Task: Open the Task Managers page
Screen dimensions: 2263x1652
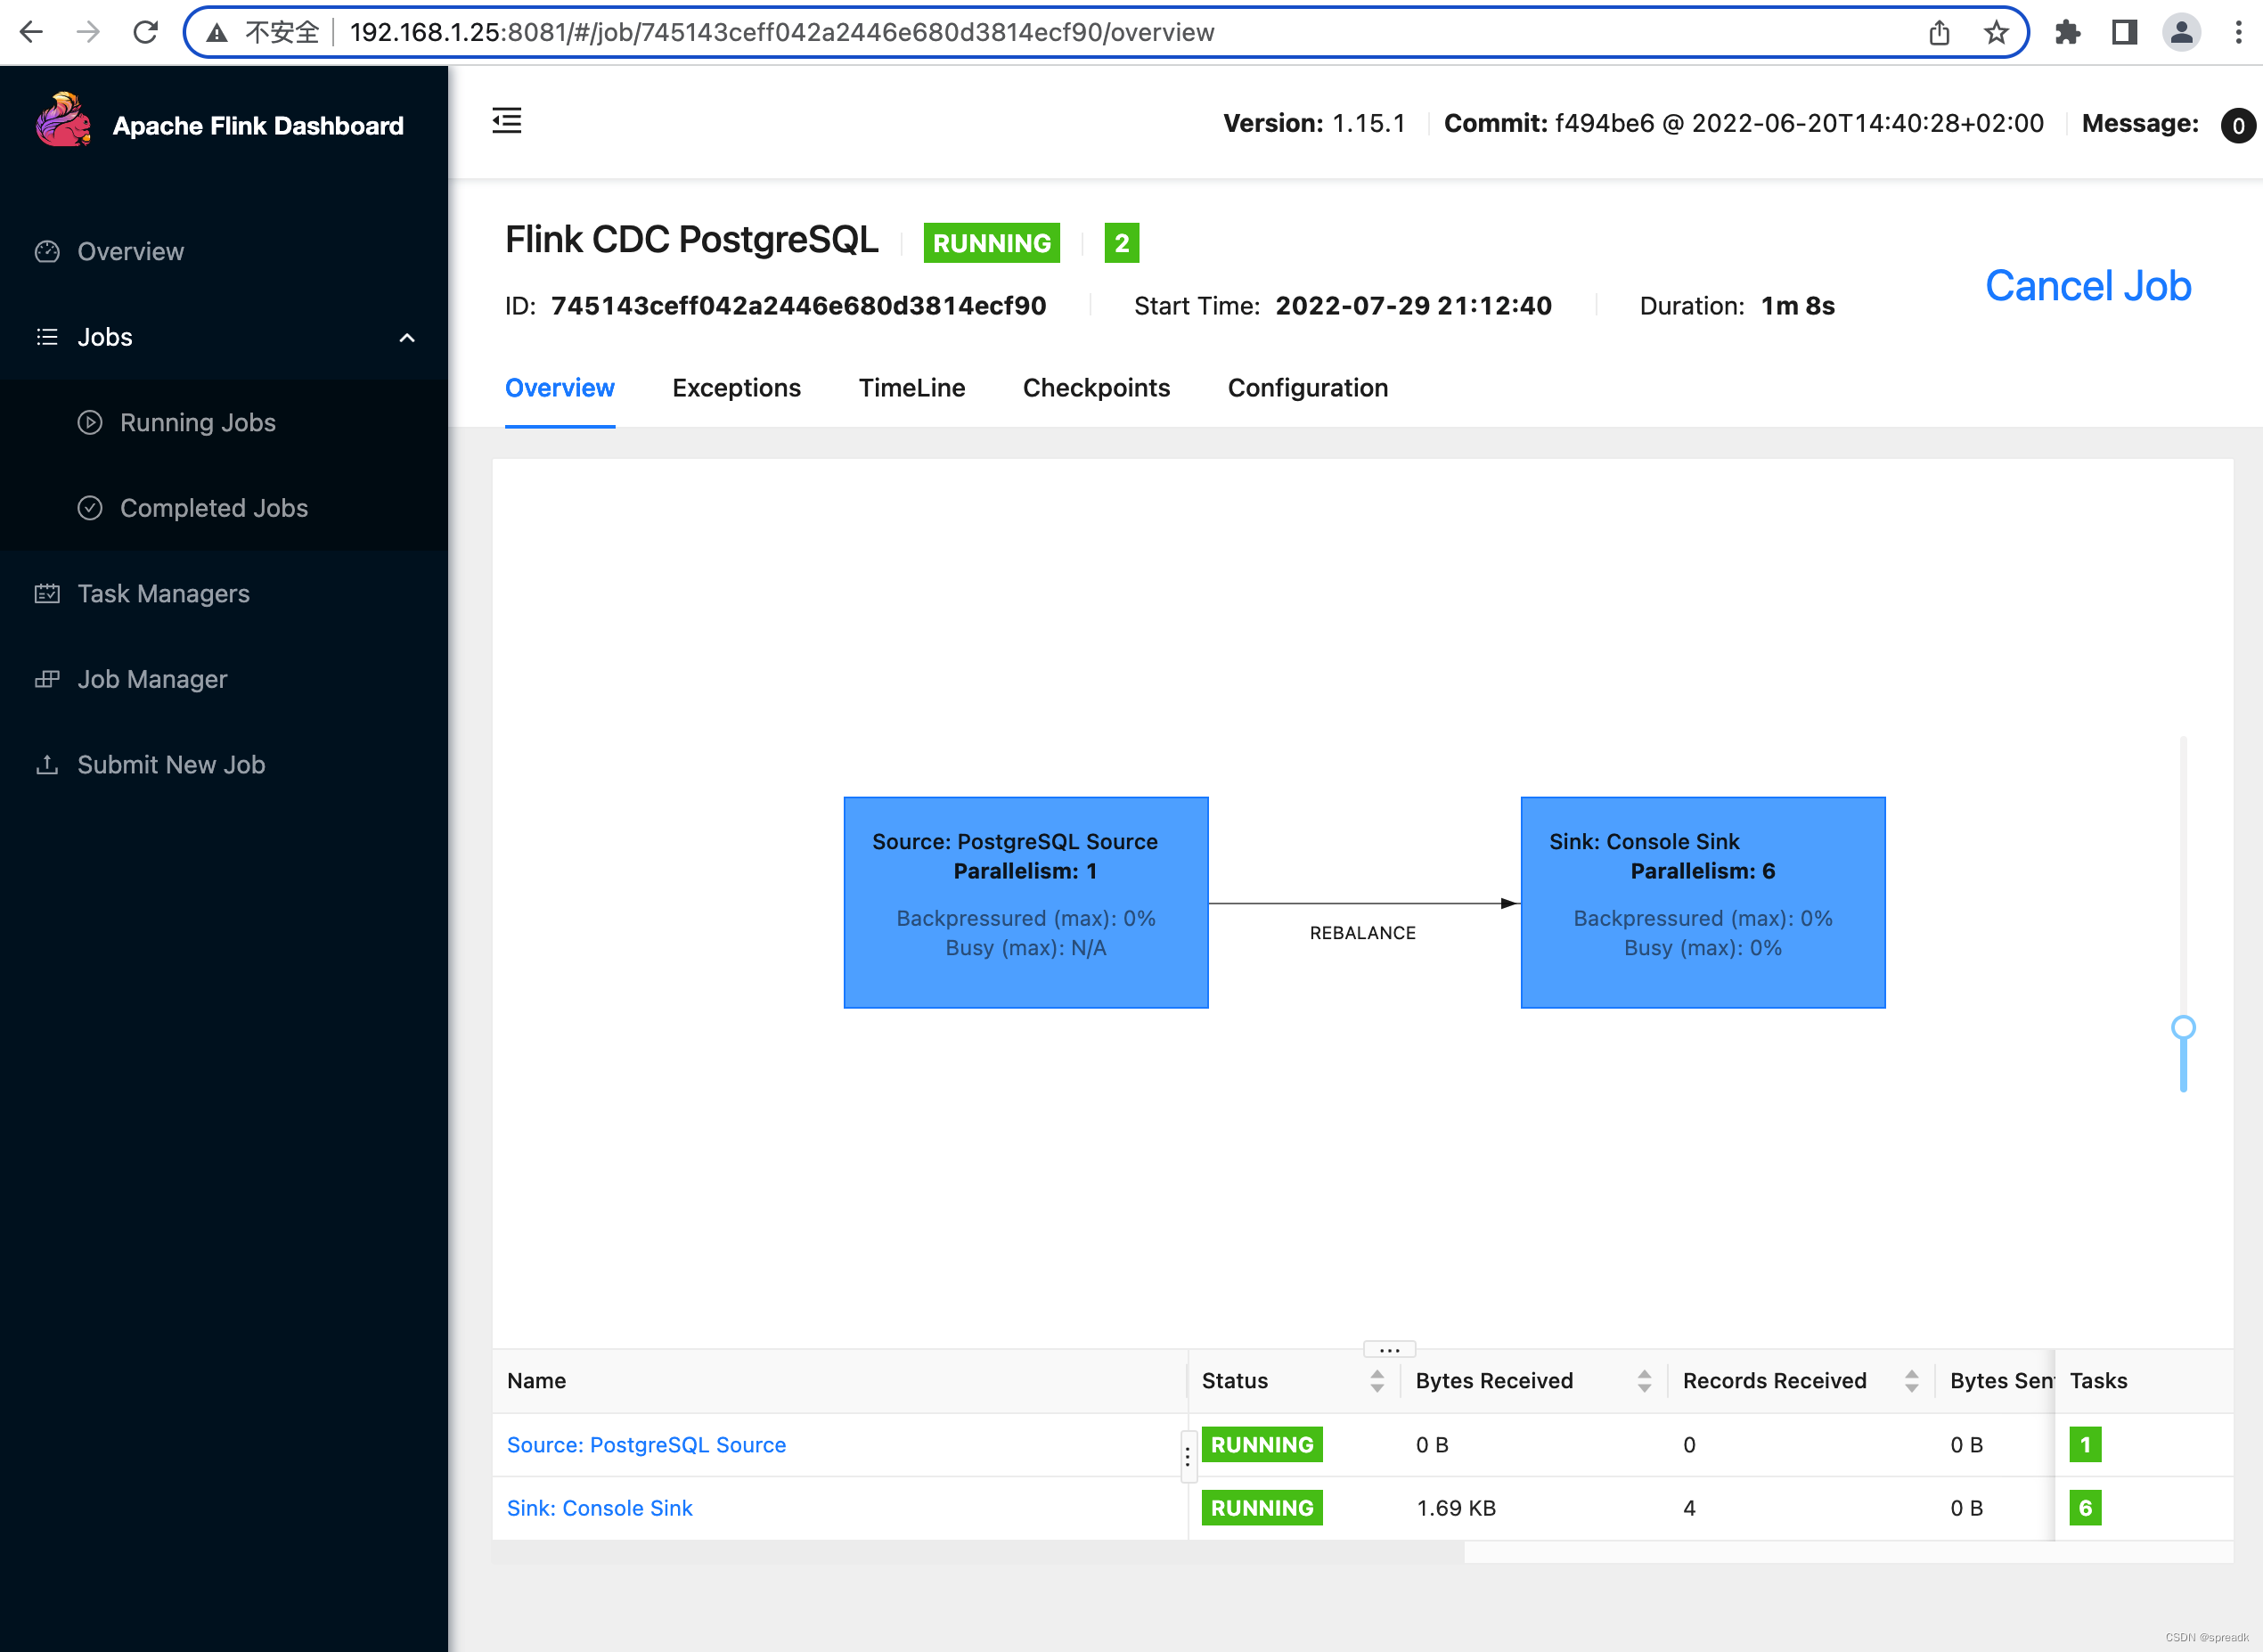Action: pyautogui.click(x=163, y=594)
